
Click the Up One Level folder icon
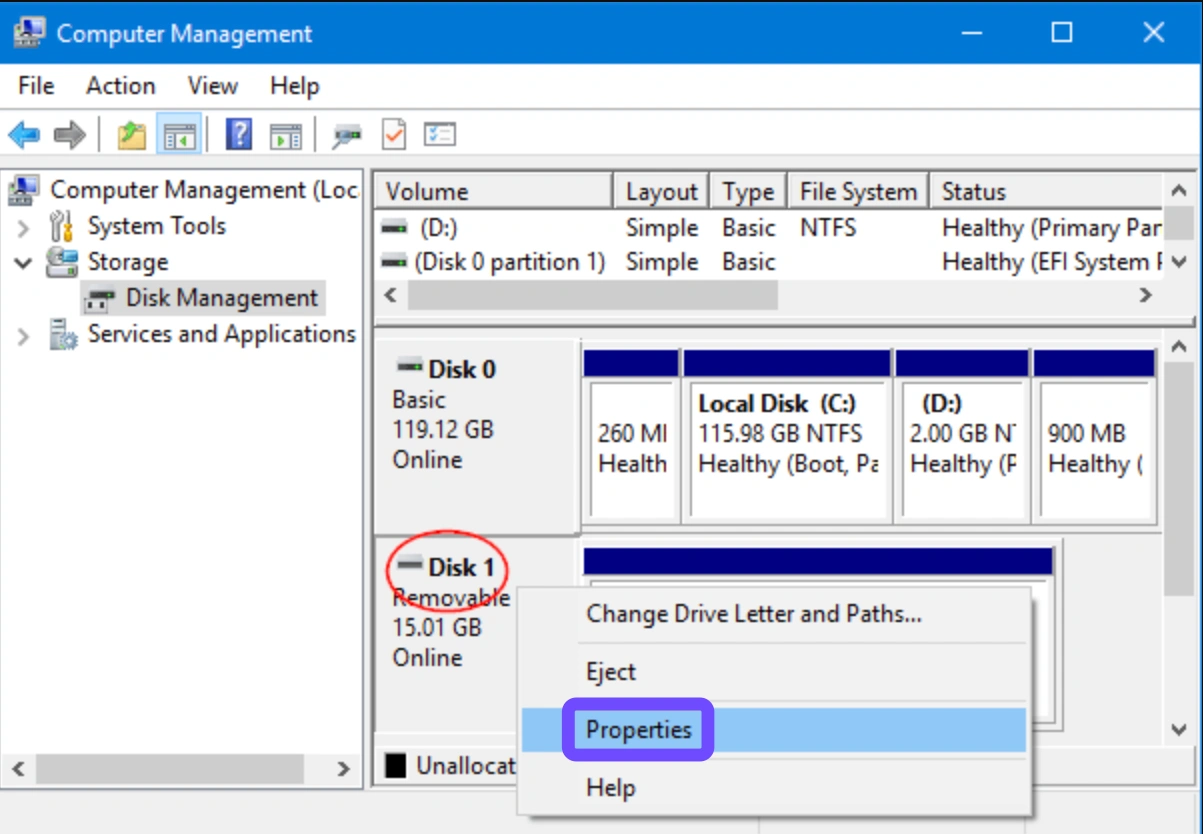pos(131,135)
